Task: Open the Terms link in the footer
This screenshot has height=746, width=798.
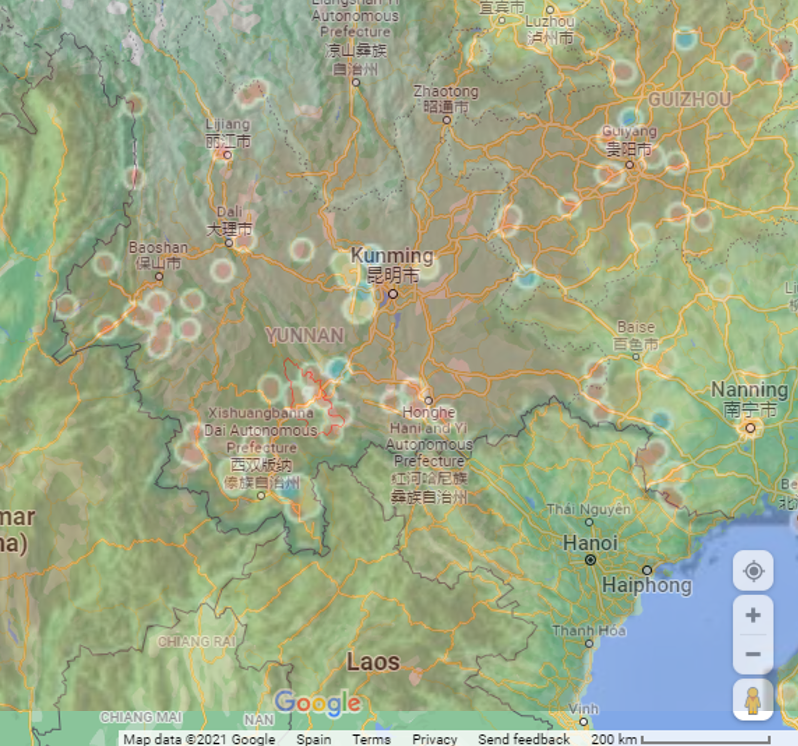Action: click(x=371, y=739)
